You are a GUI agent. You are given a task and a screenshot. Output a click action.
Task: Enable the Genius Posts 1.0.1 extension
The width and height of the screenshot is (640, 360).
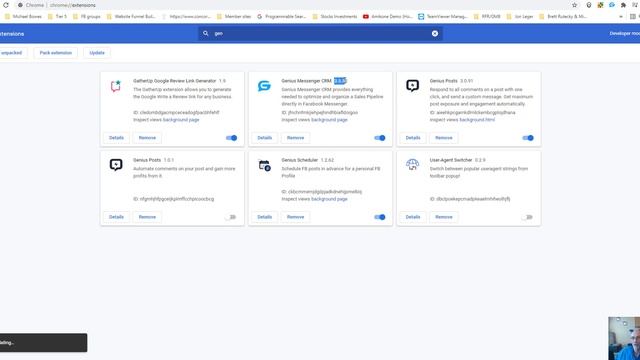pyautogui.click(x=231, y=217)
